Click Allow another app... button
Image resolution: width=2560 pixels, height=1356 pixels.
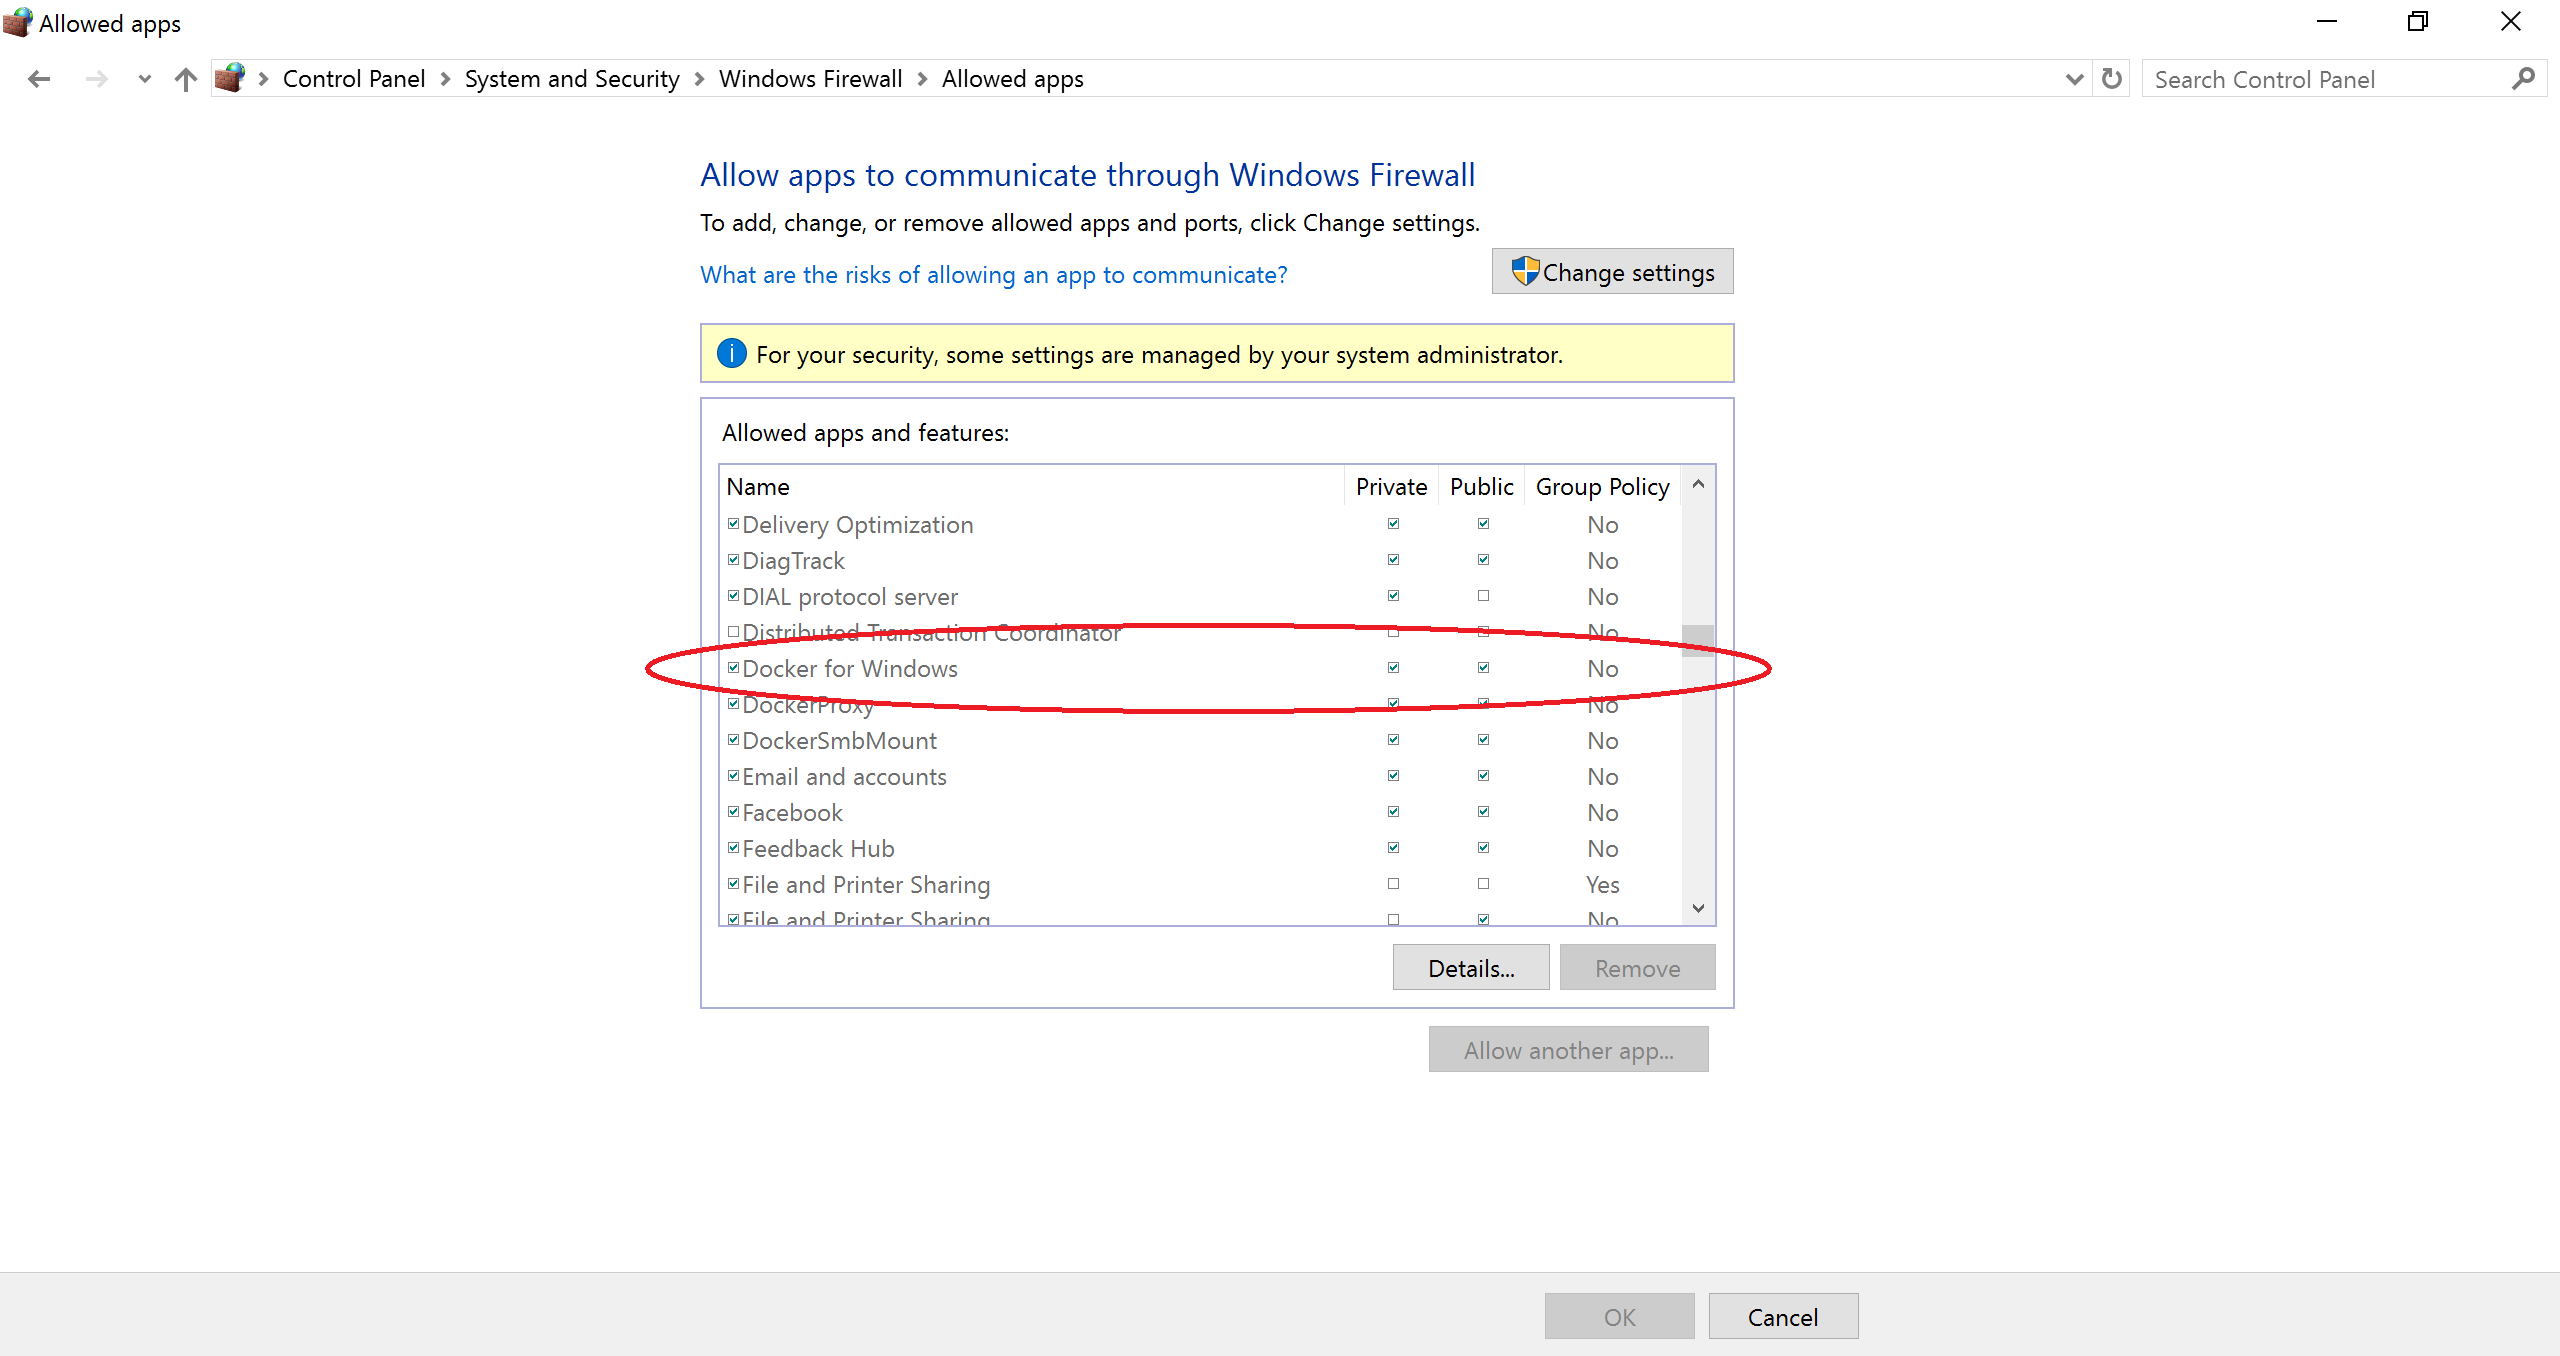1568,1049
